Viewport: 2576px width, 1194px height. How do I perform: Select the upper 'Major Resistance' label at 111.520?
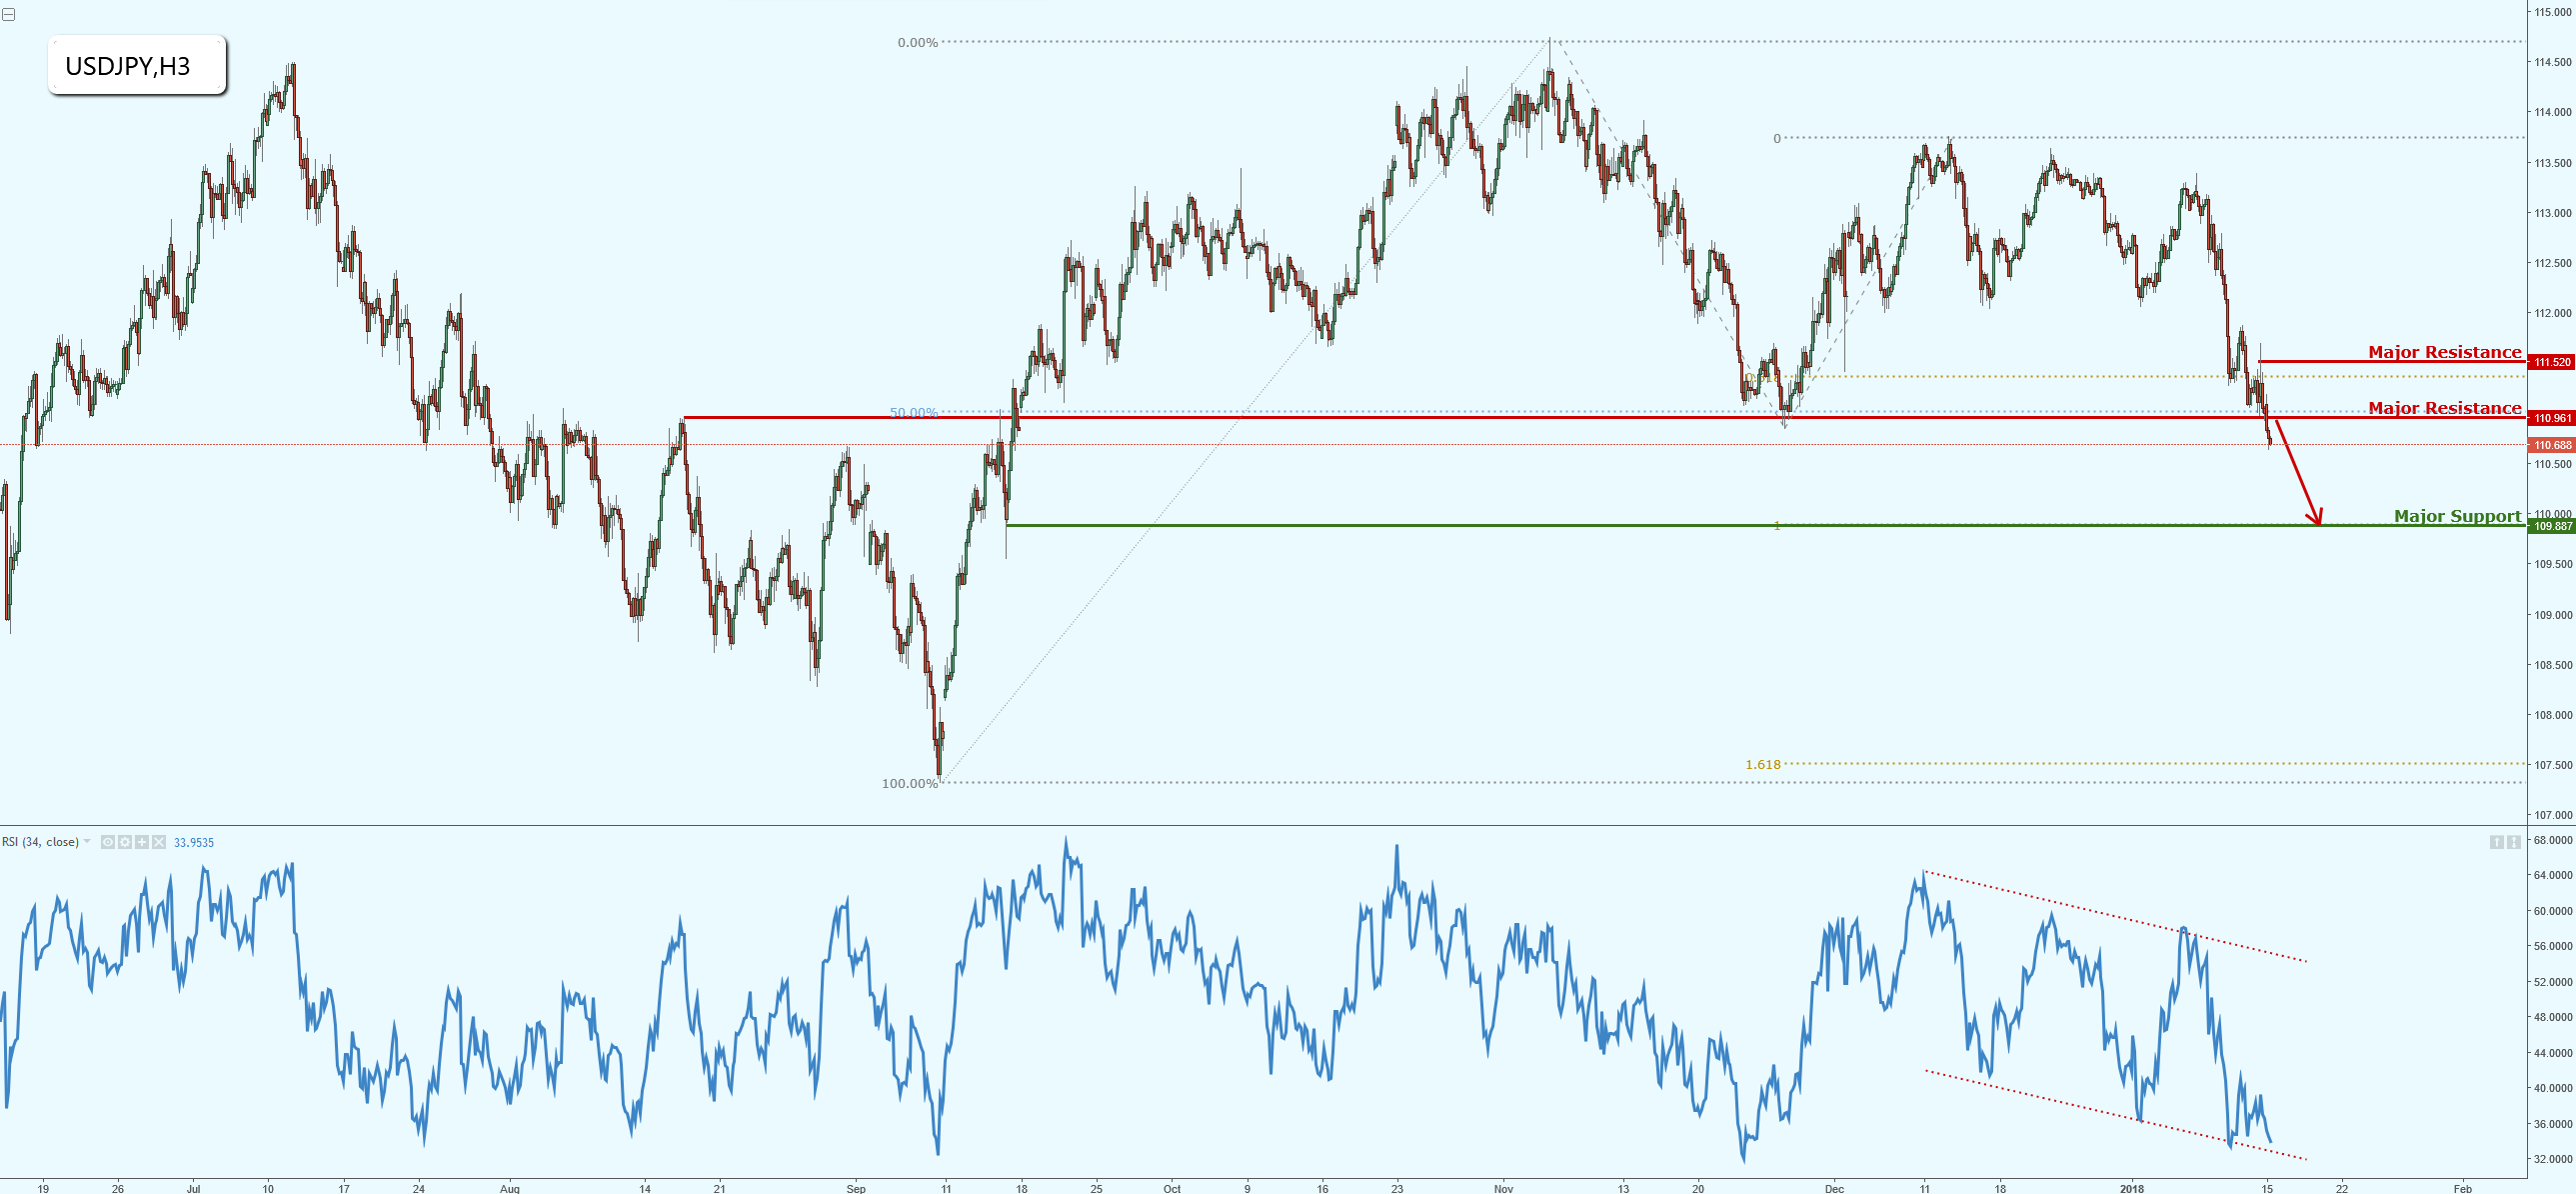[x=2444, y=351]
